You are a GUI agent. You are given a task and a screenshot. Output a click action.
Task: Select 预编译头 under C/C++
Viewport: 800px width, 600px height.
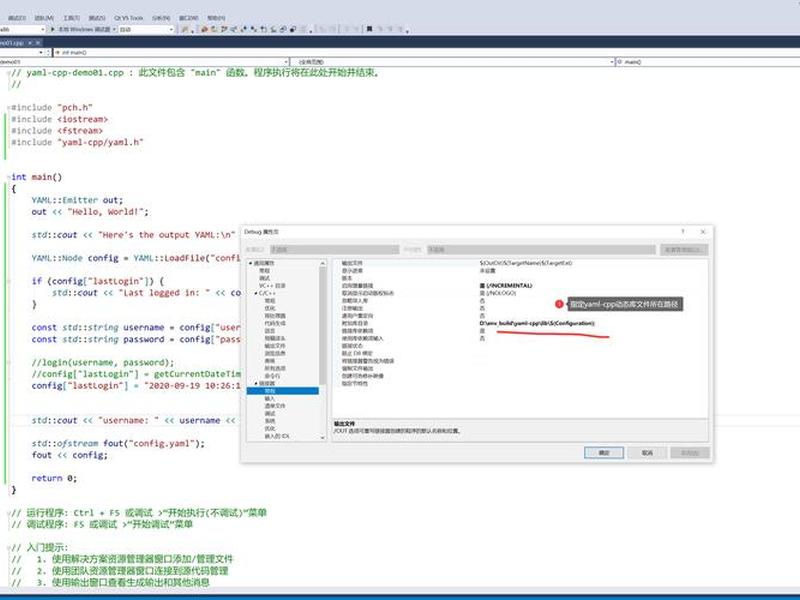(275, 338)
